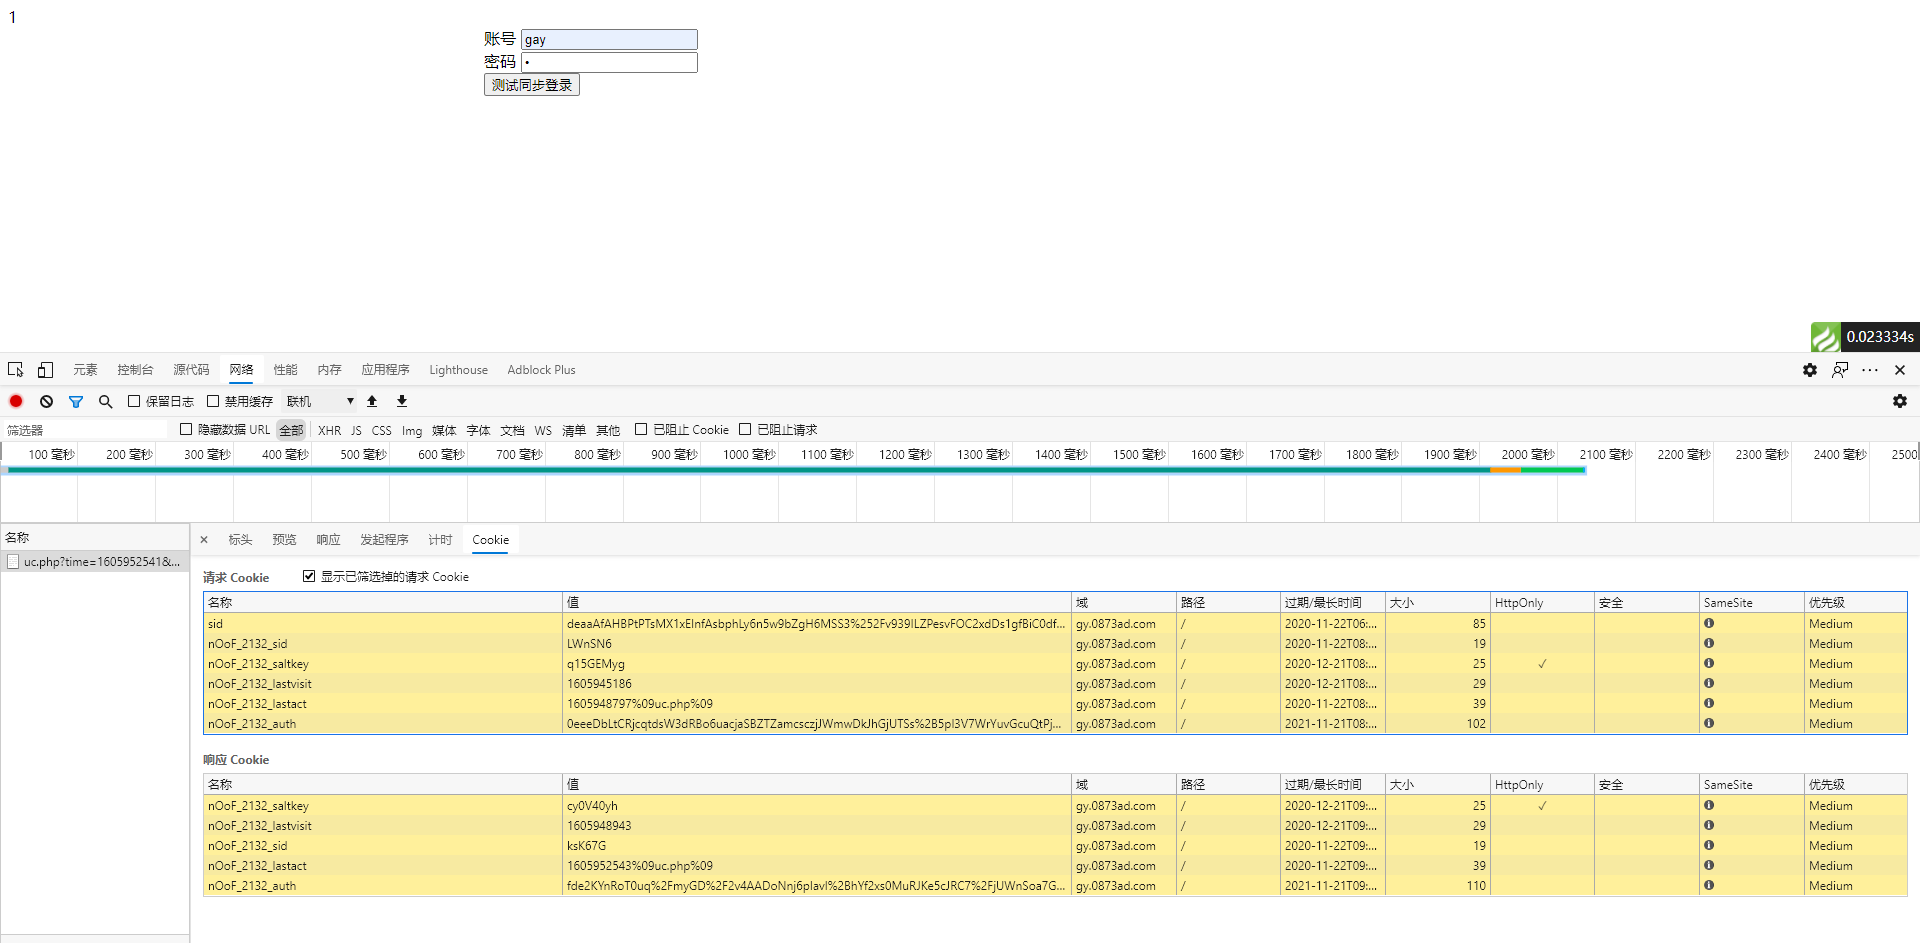Select the XHR request type filter
This screenshot has height=943, width=1920.
329,429
